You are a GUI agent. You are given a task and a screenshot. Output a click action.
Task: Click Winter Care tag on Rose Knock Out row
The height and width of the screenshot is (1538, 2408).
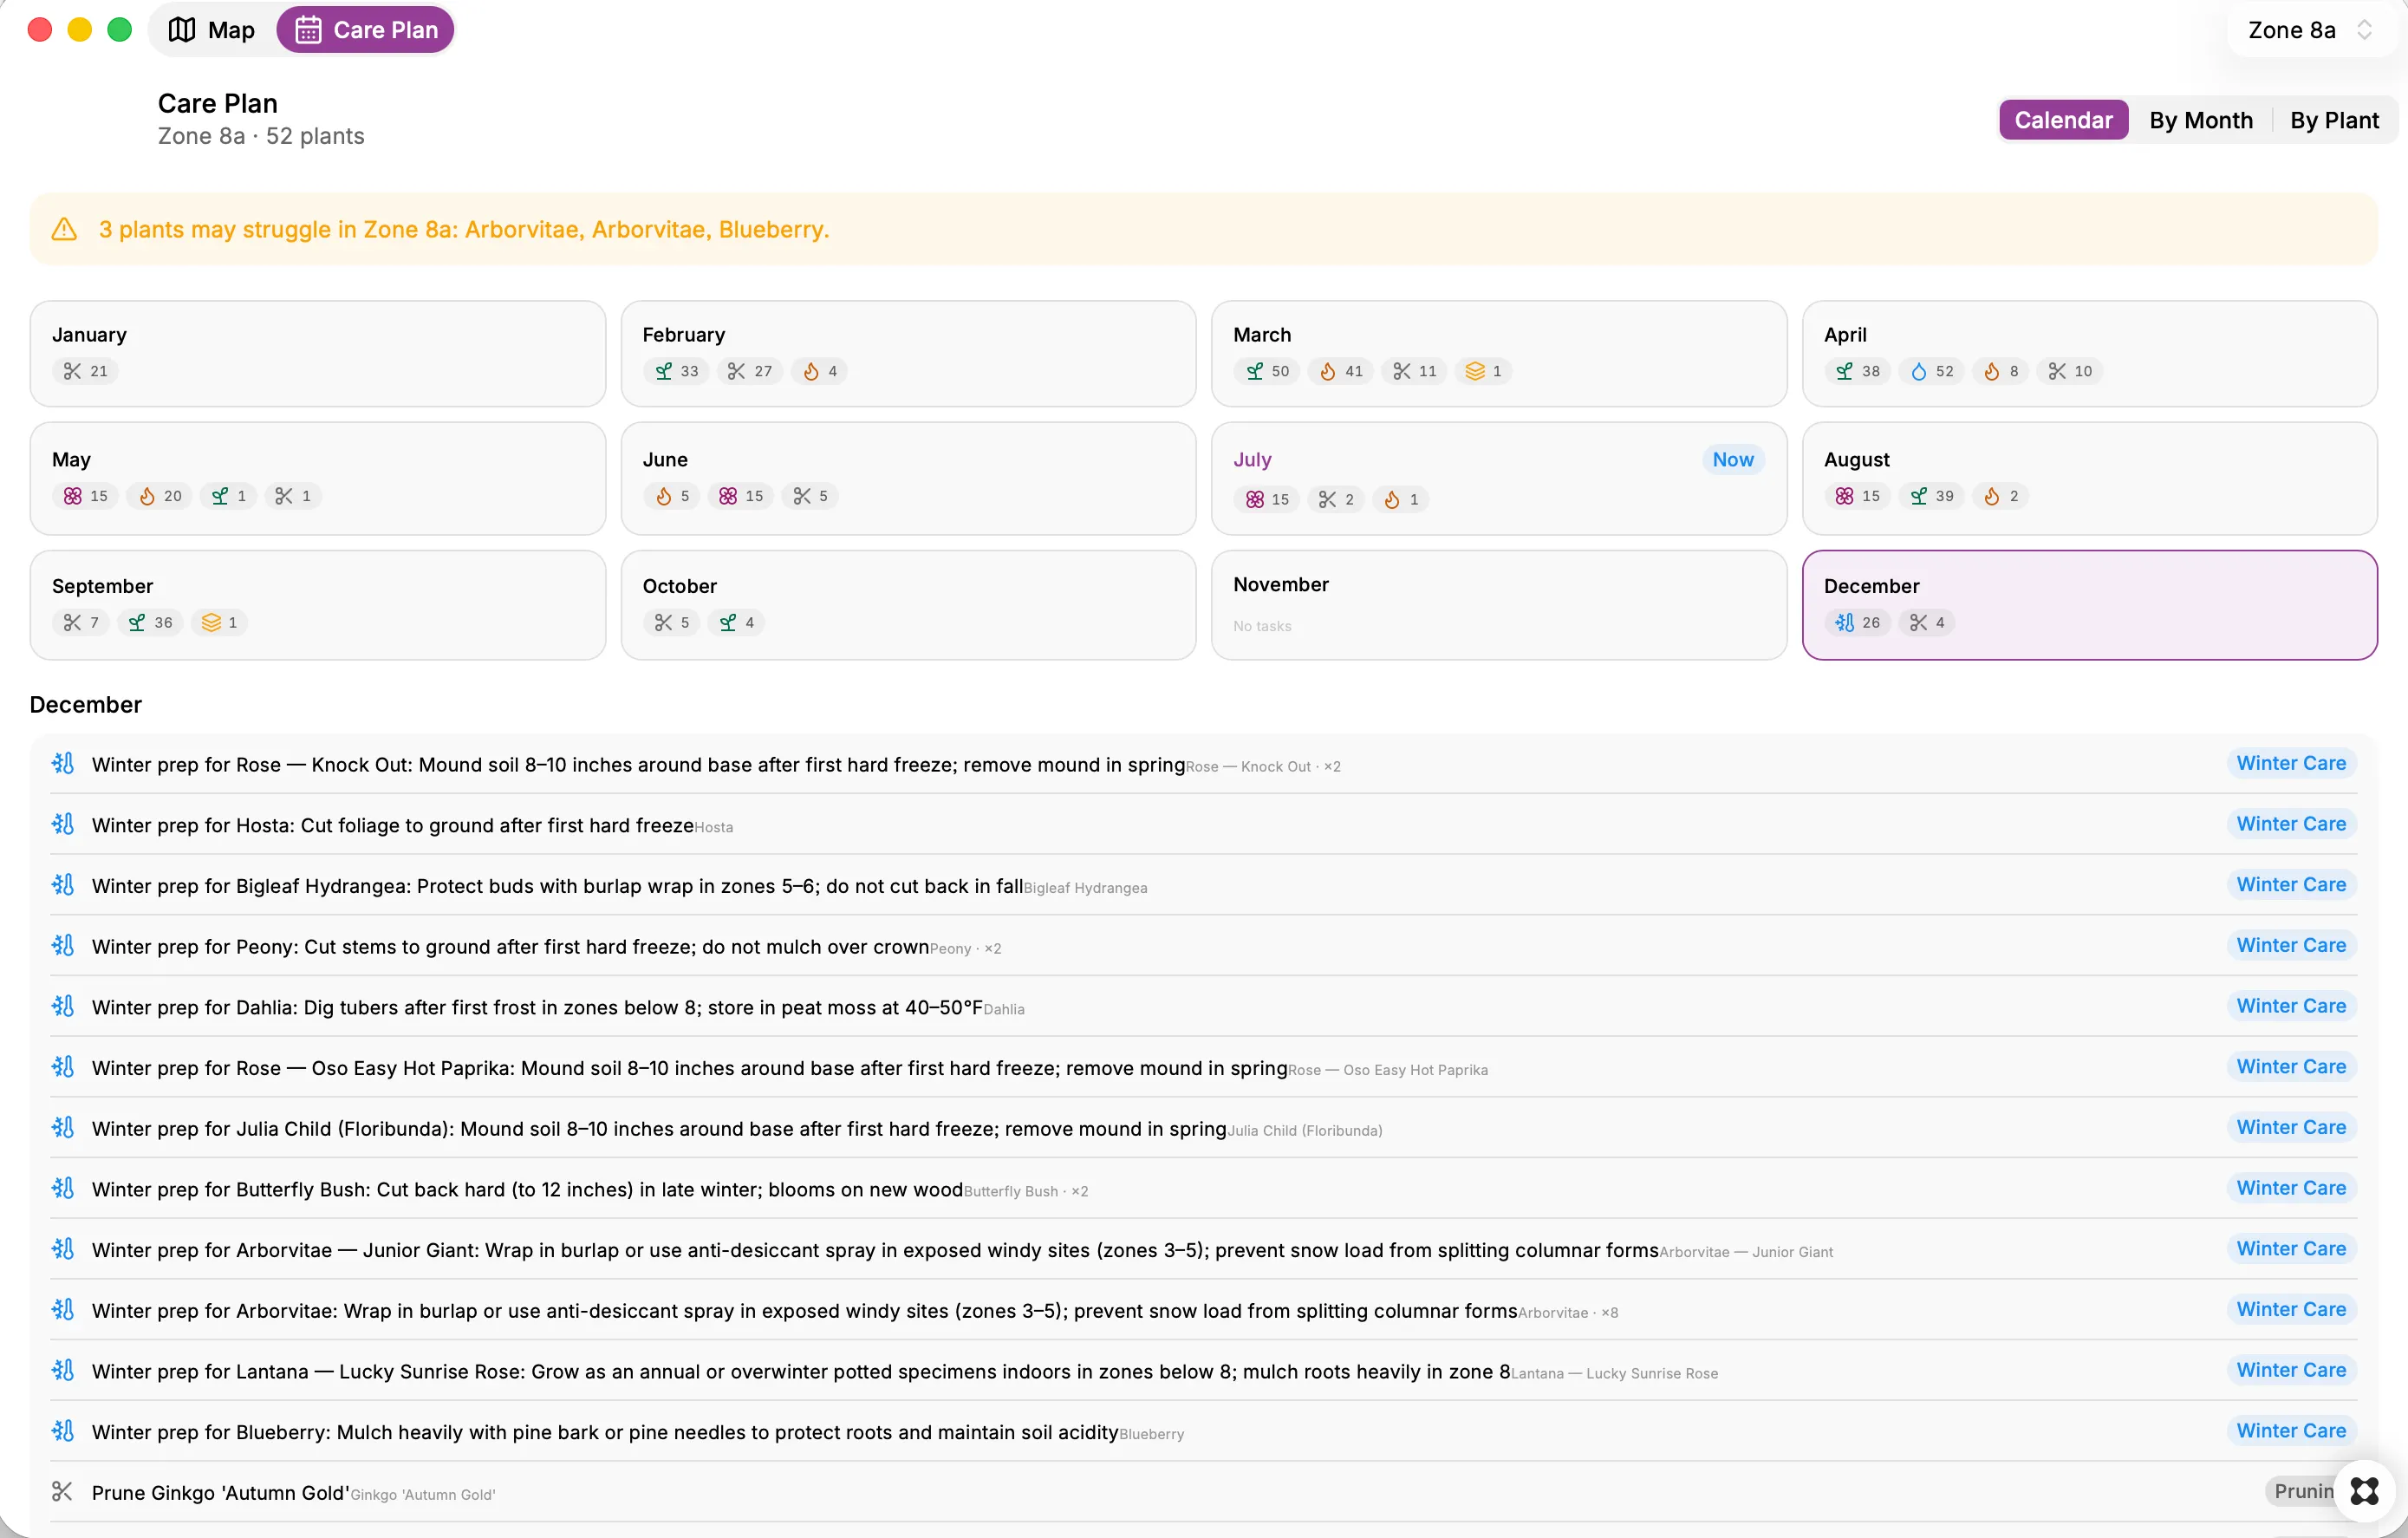[x=2291, y=763]
